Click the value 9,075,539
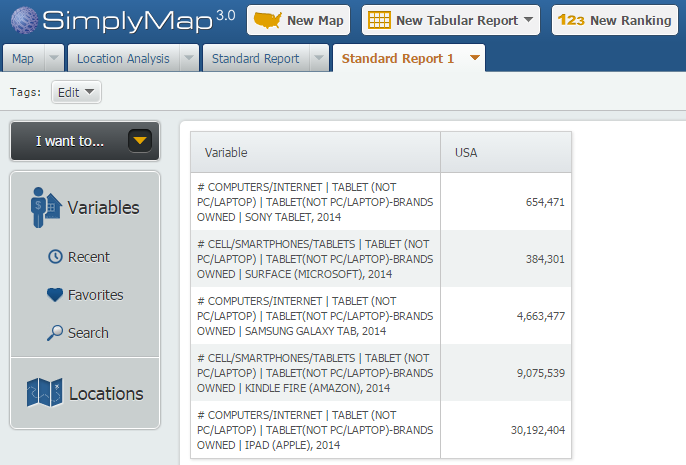 pyautogui.click(x=541, y=373)
